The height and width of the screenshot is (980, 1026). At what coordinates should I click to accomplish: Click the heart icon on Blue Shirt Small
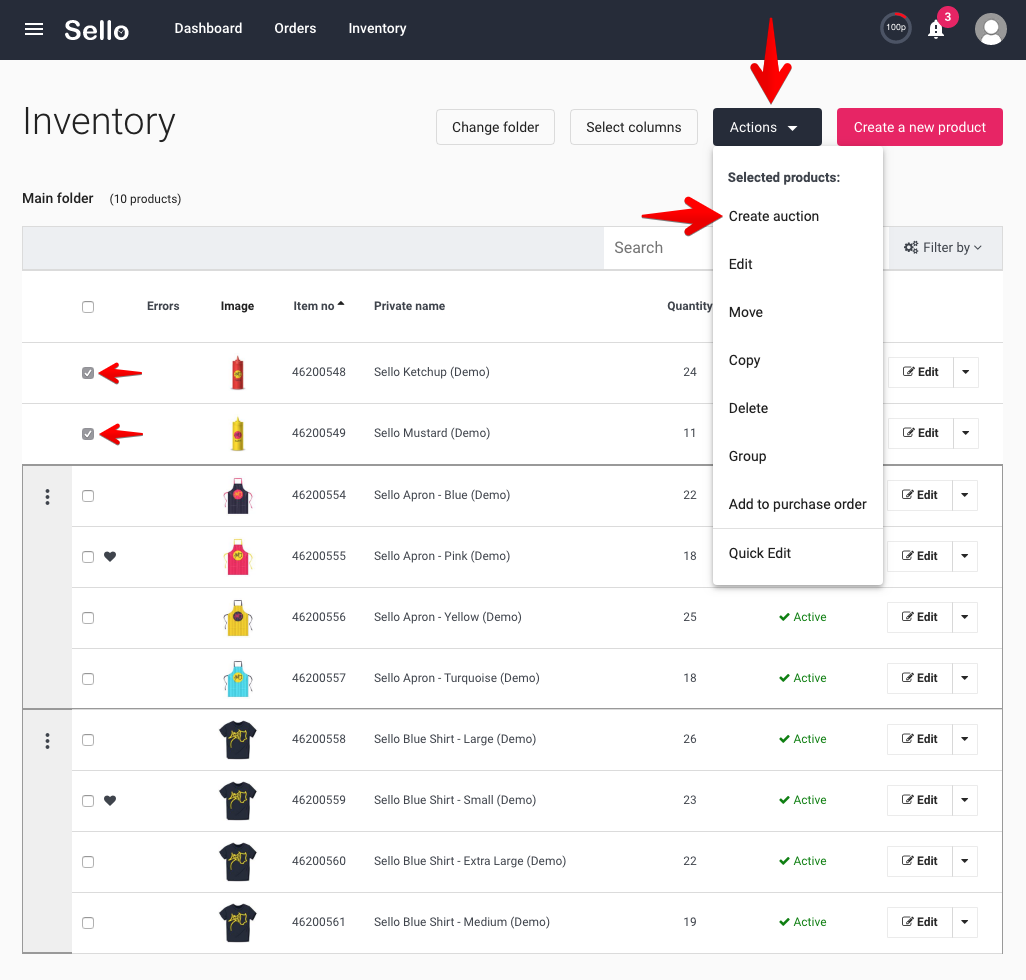tap(110, 800)
